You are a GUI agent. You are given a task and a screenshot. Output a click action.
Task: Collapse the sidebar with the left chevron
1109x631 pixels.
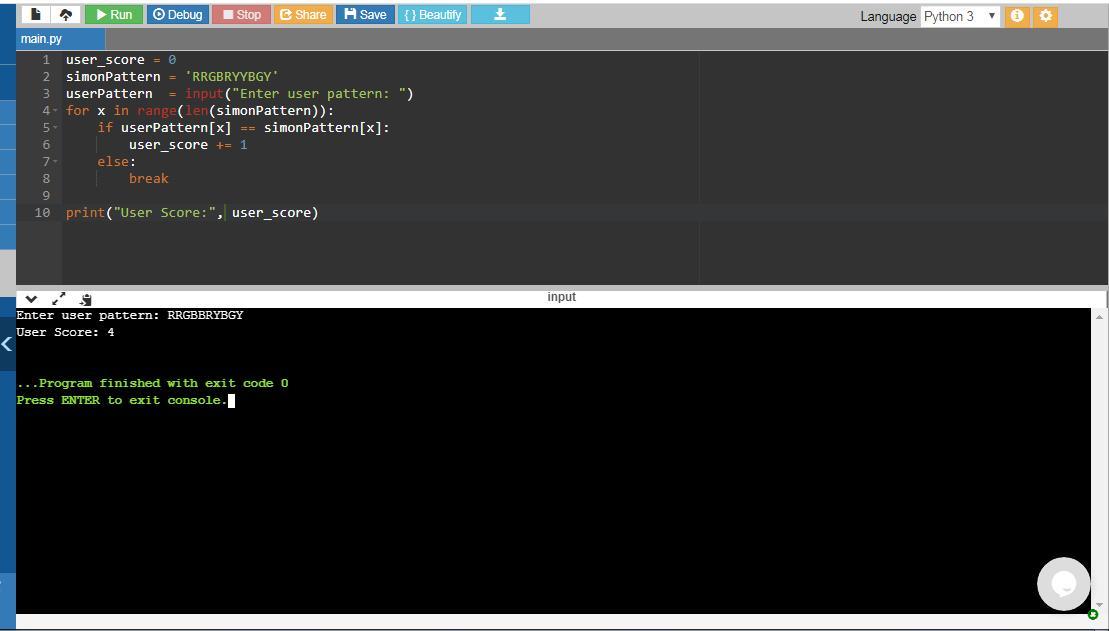pyautogui.click(x=7, y=345)
